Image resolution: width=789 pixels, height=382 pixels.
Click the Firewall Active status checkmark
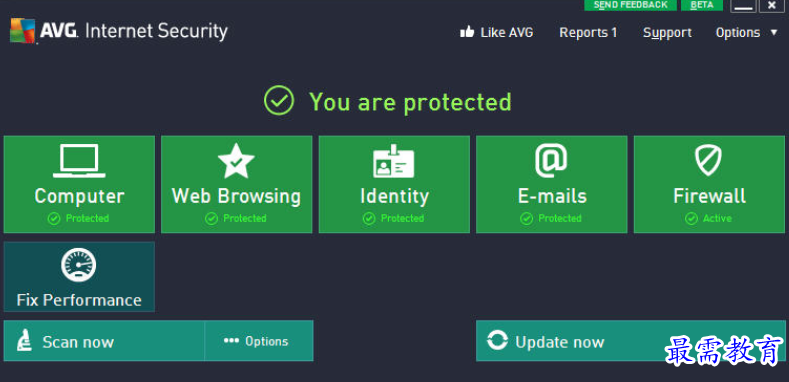pyautogui.click(x=691, y=218)
